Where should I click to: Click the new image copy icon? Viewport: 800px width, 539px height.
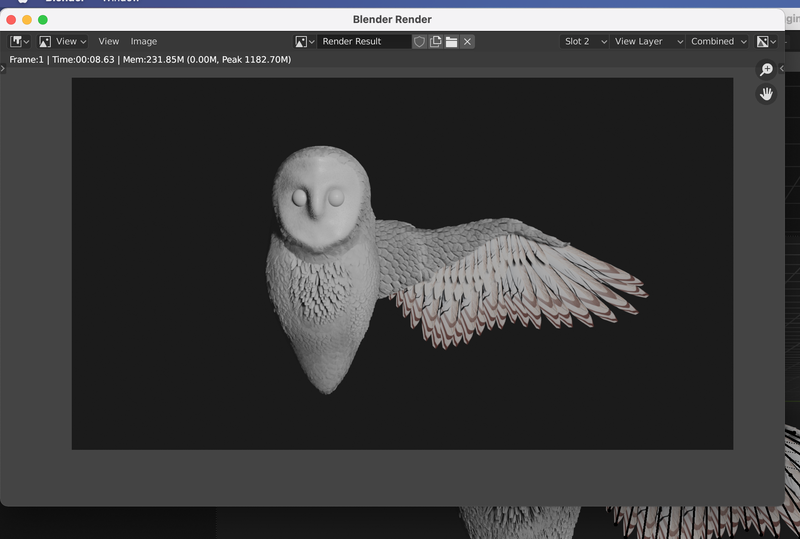435,41
